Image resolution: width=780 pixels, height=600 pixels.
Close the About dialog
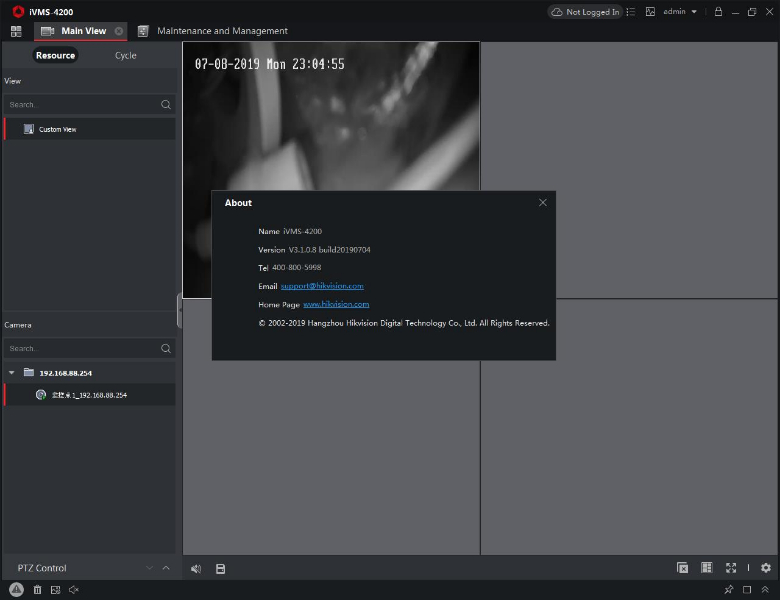pyautogui.click(x=543, y=202)
